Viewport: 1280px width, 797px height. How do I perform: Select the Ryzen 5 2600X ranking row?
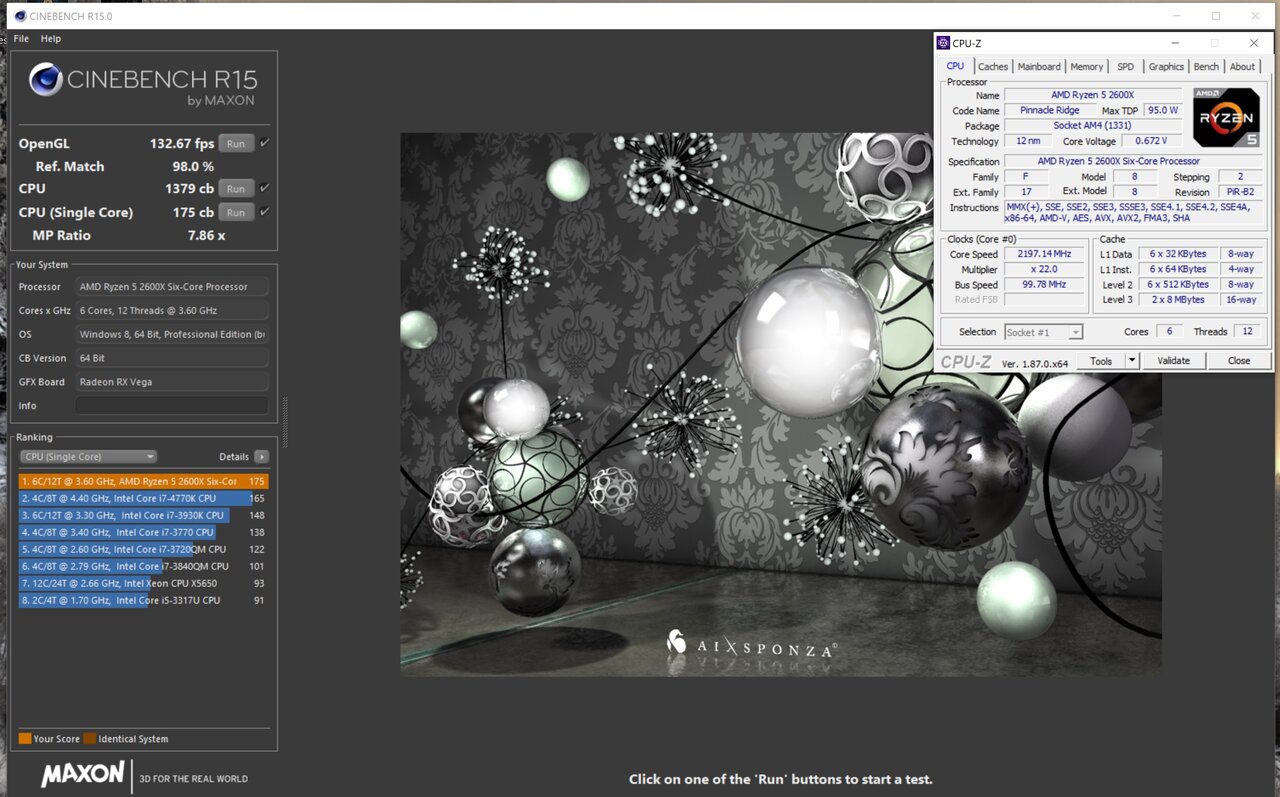tap(143, 481)
